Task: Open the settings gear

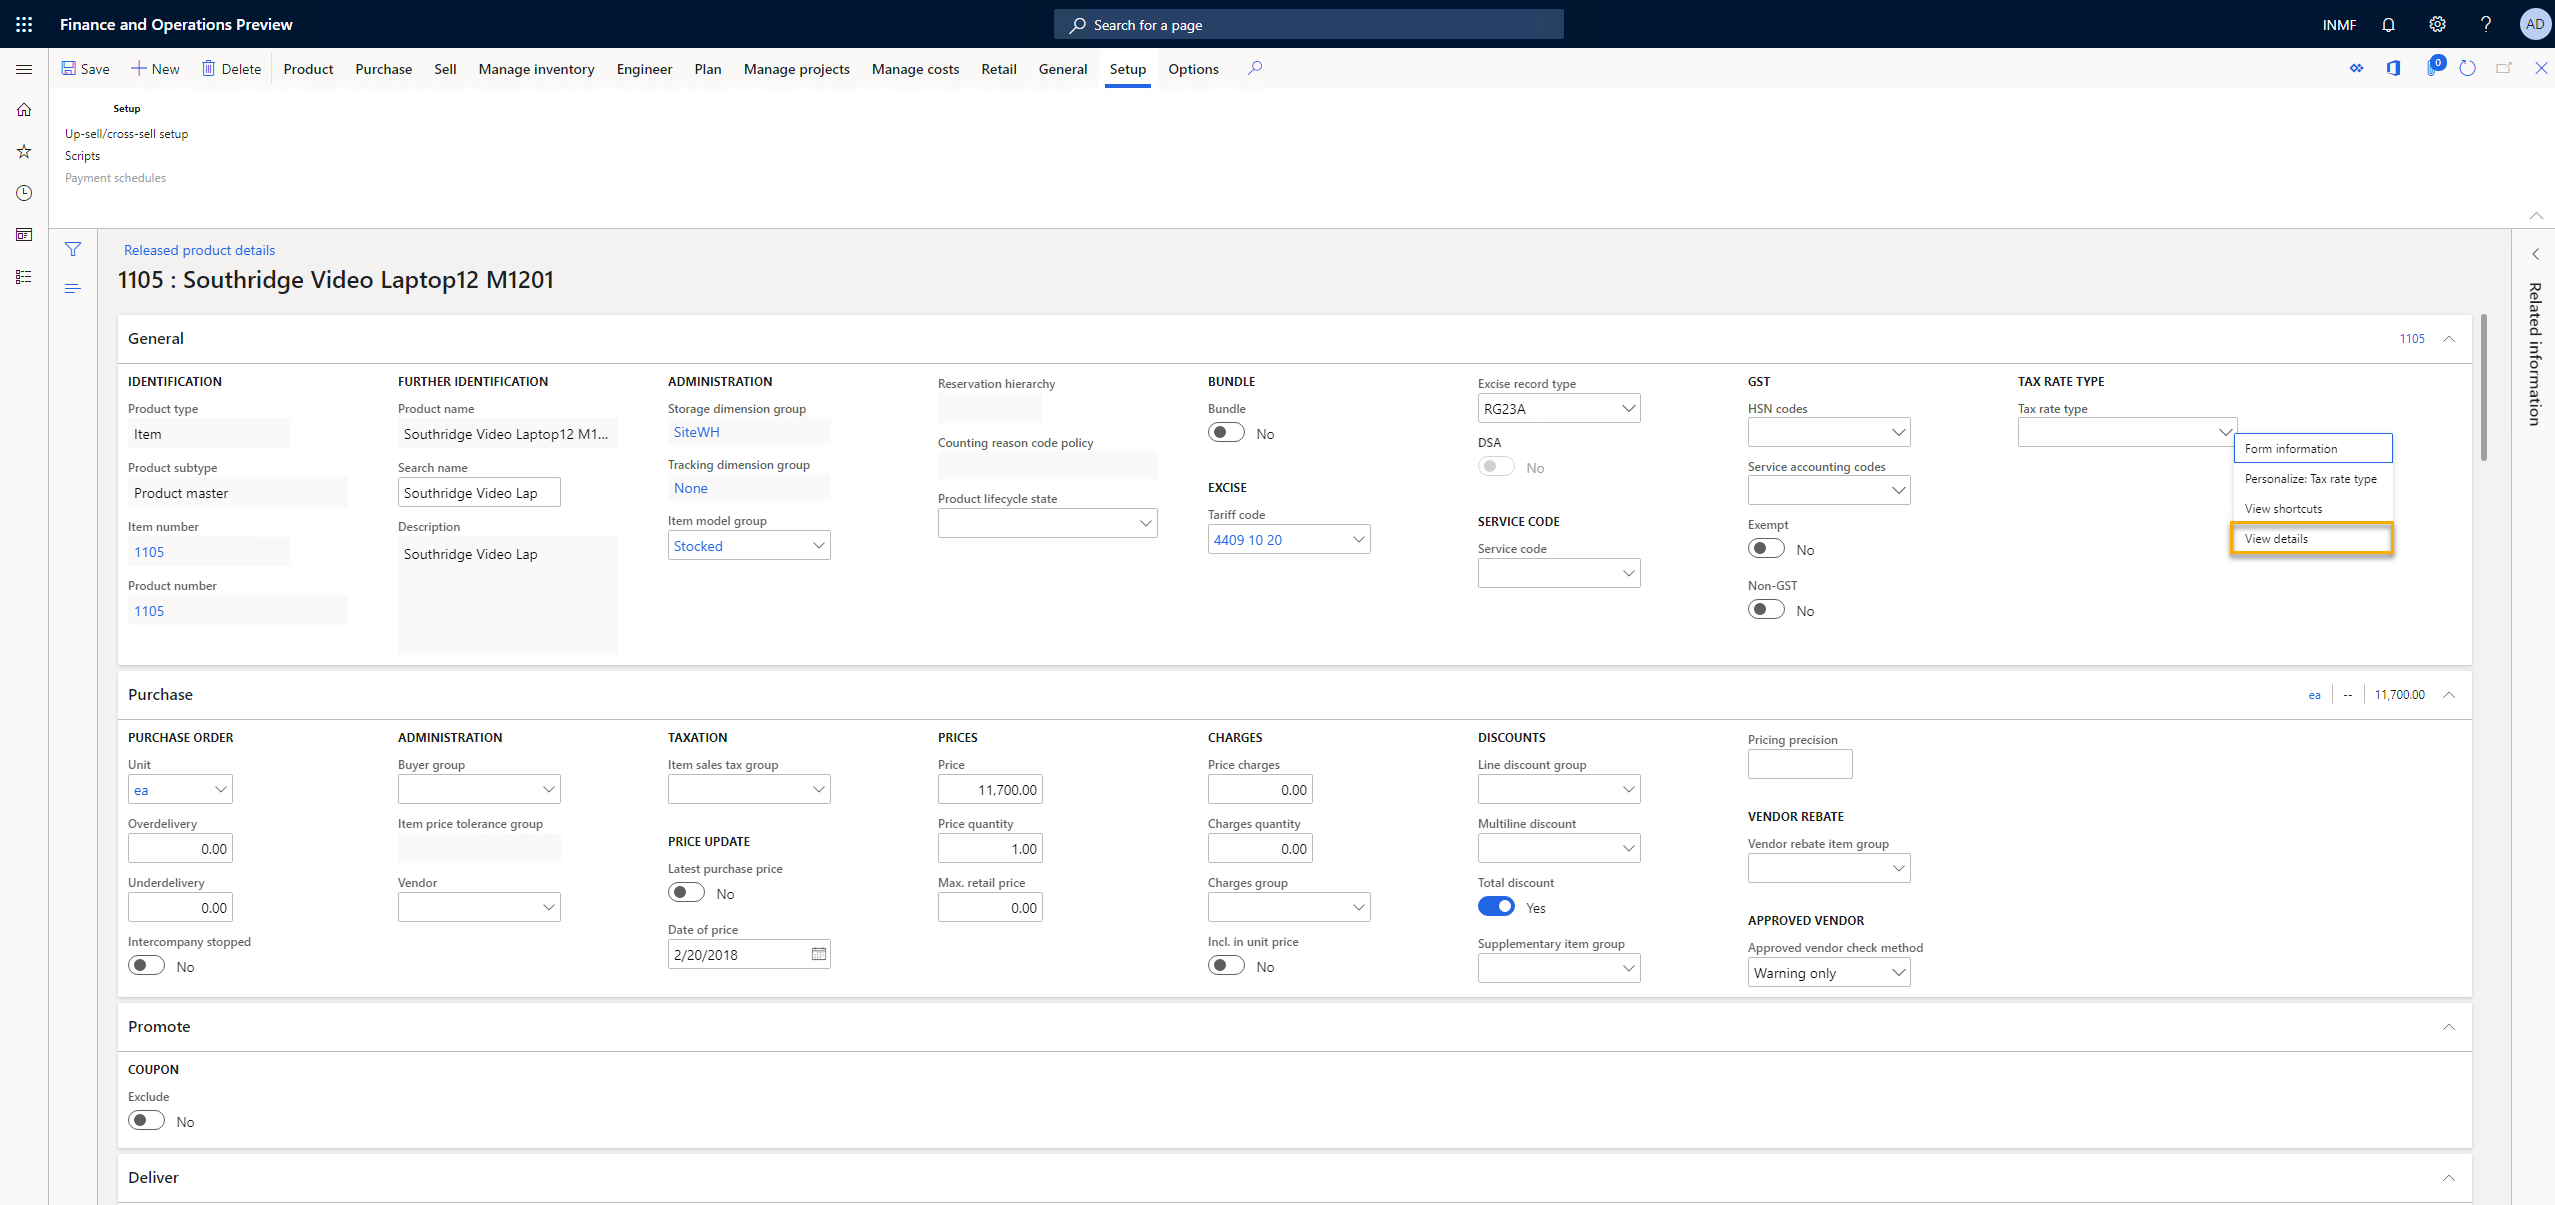Action: [x=2437, y=24]
